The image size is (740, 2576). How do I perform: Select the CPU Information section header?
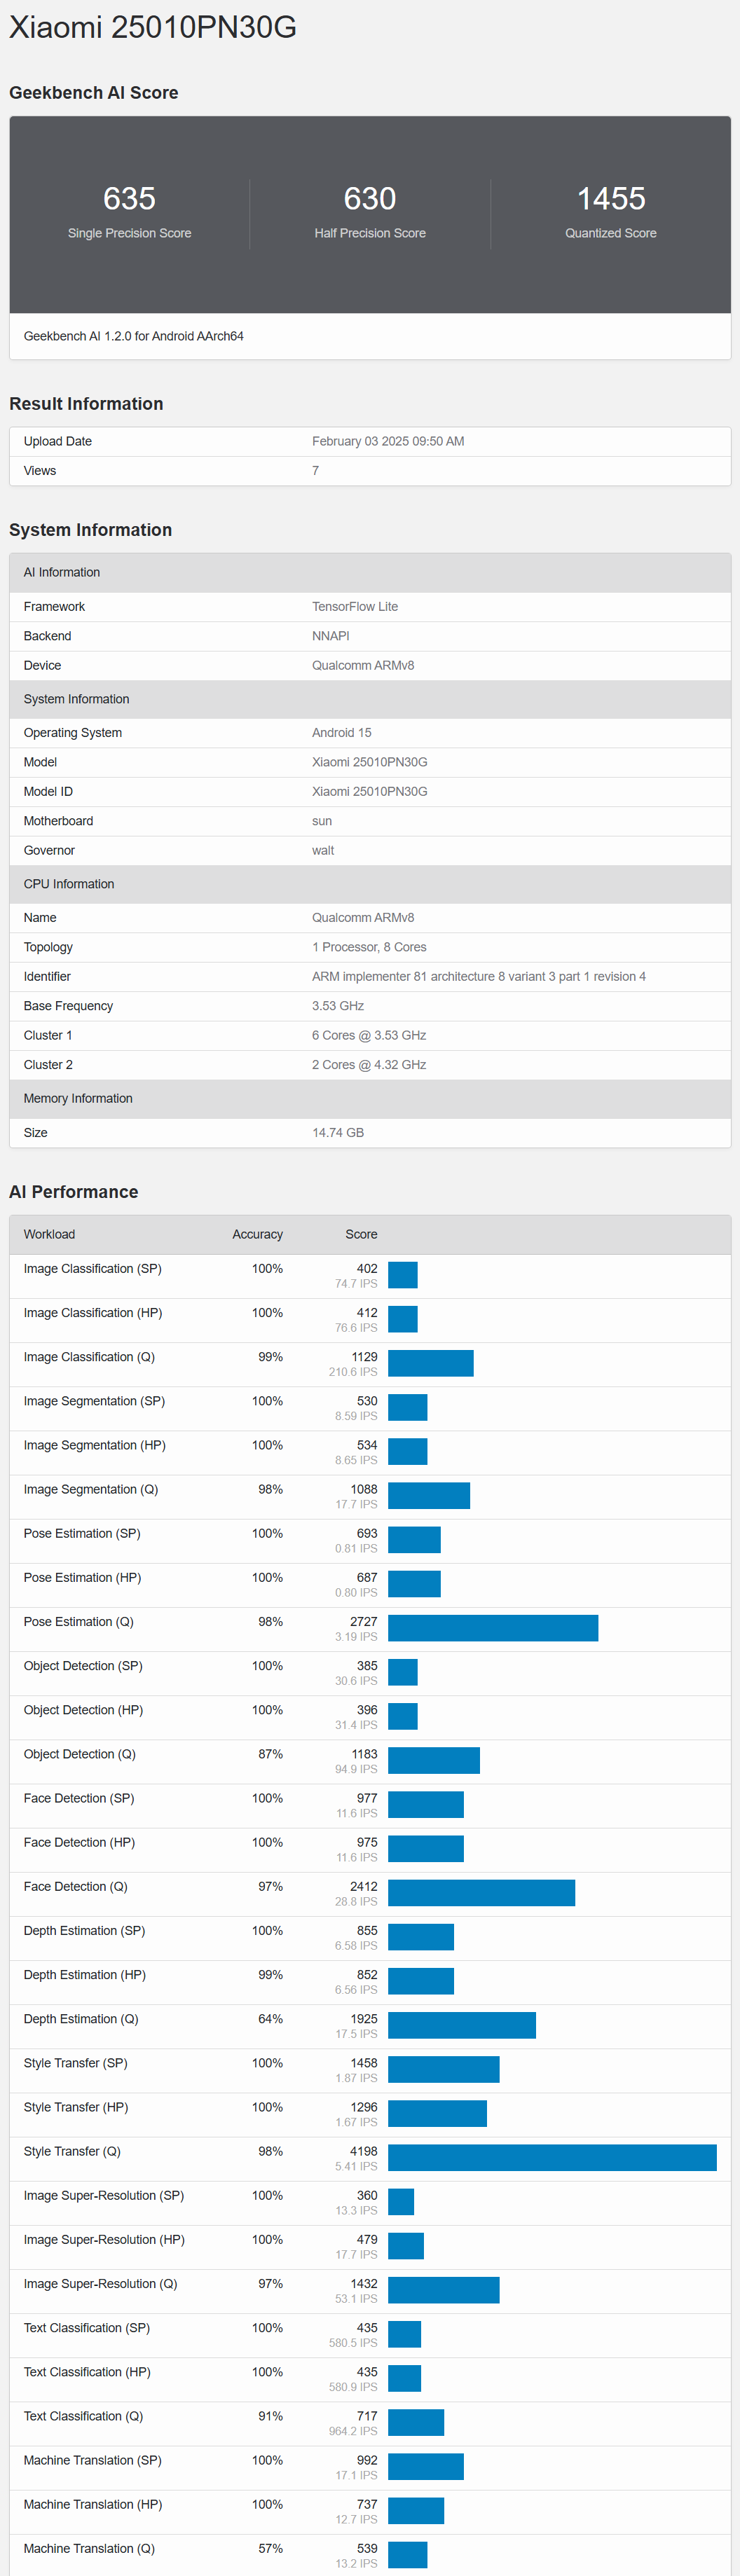pos(69,884)
